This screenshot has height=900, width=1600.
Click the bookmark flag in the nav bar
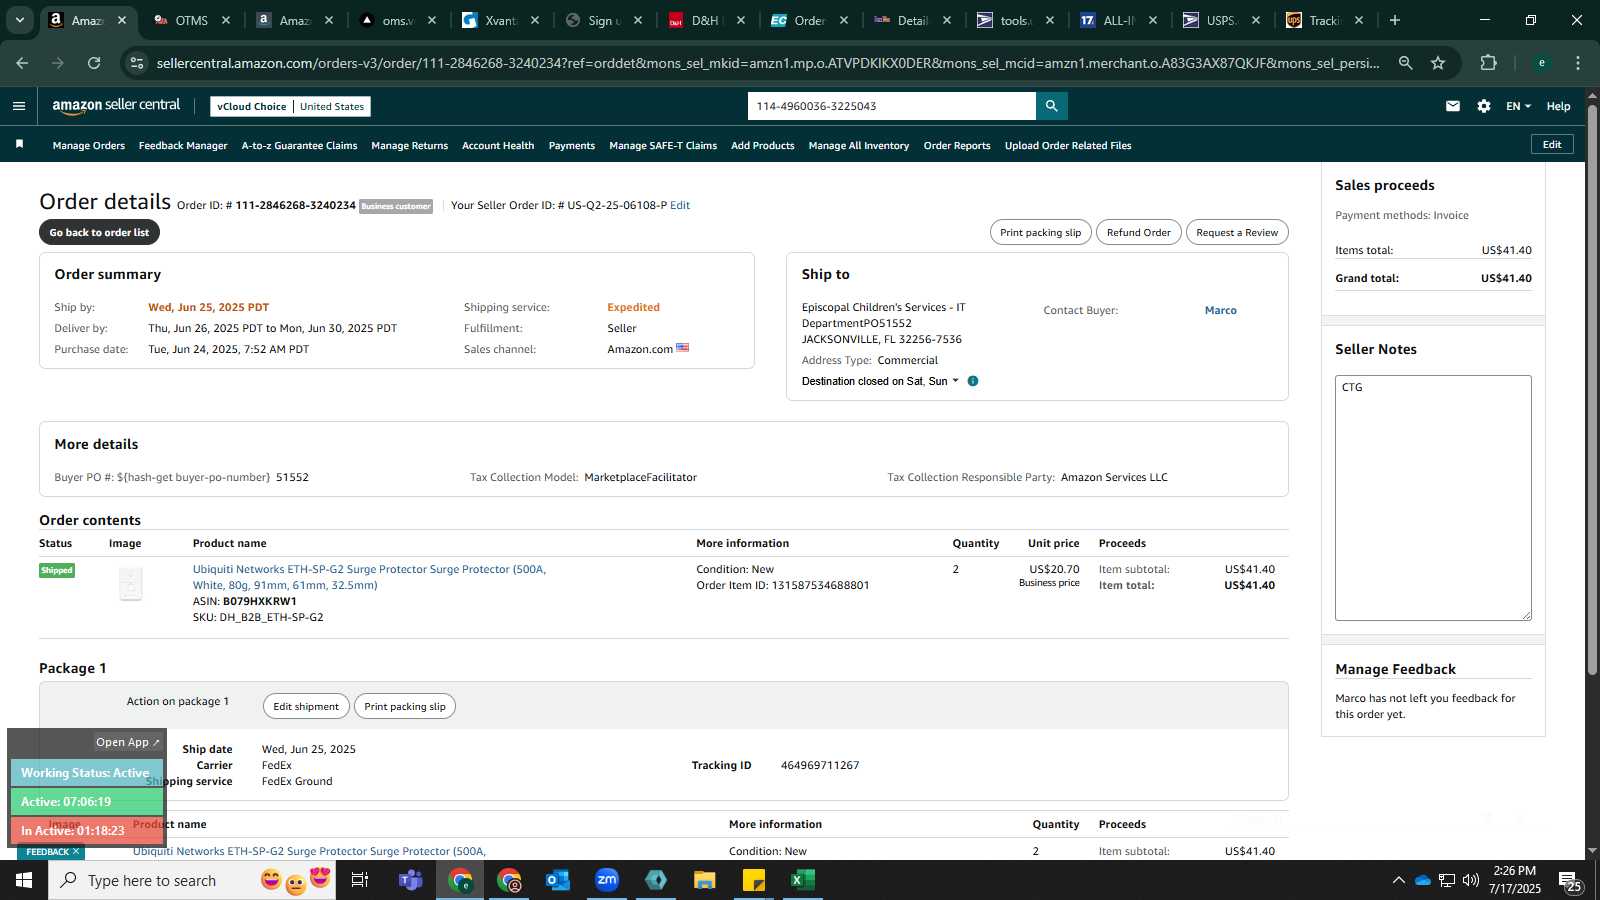coord(19,145)
